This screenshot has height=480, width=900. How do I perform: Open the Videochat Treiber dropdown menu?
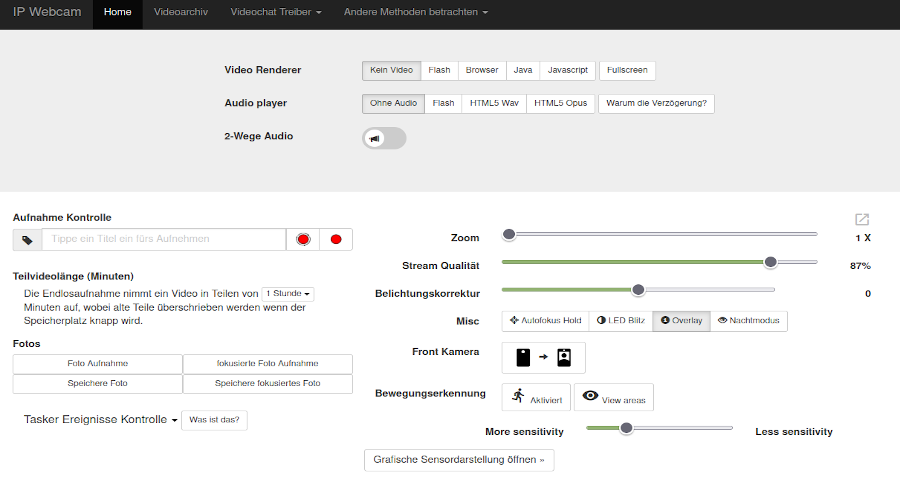tap(276, 12)
